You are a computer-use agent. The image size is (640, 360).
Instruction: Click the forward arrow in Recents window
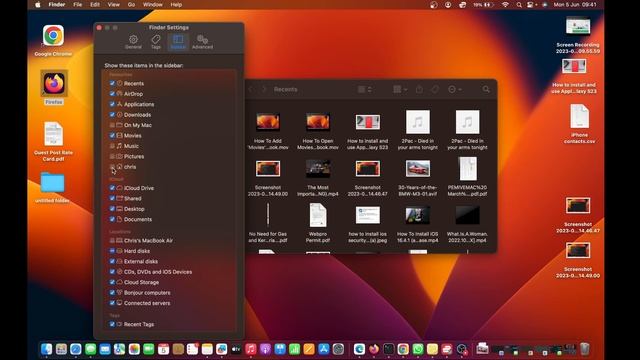pyautogui.click(x=264, y=89)
